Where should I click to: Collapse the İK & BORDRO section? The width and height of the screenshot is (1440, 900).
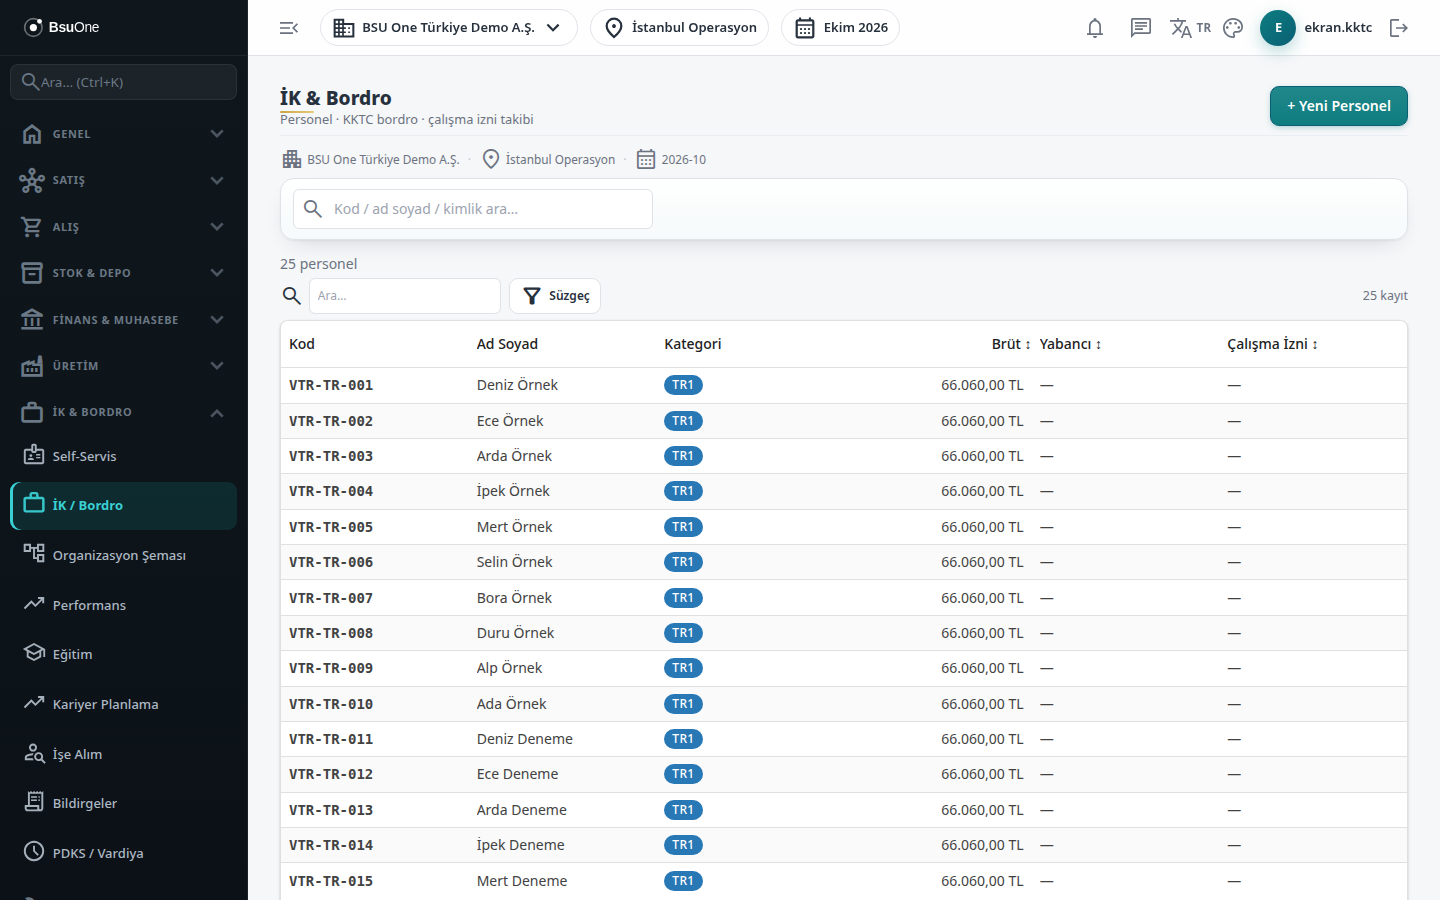point(124,412)
